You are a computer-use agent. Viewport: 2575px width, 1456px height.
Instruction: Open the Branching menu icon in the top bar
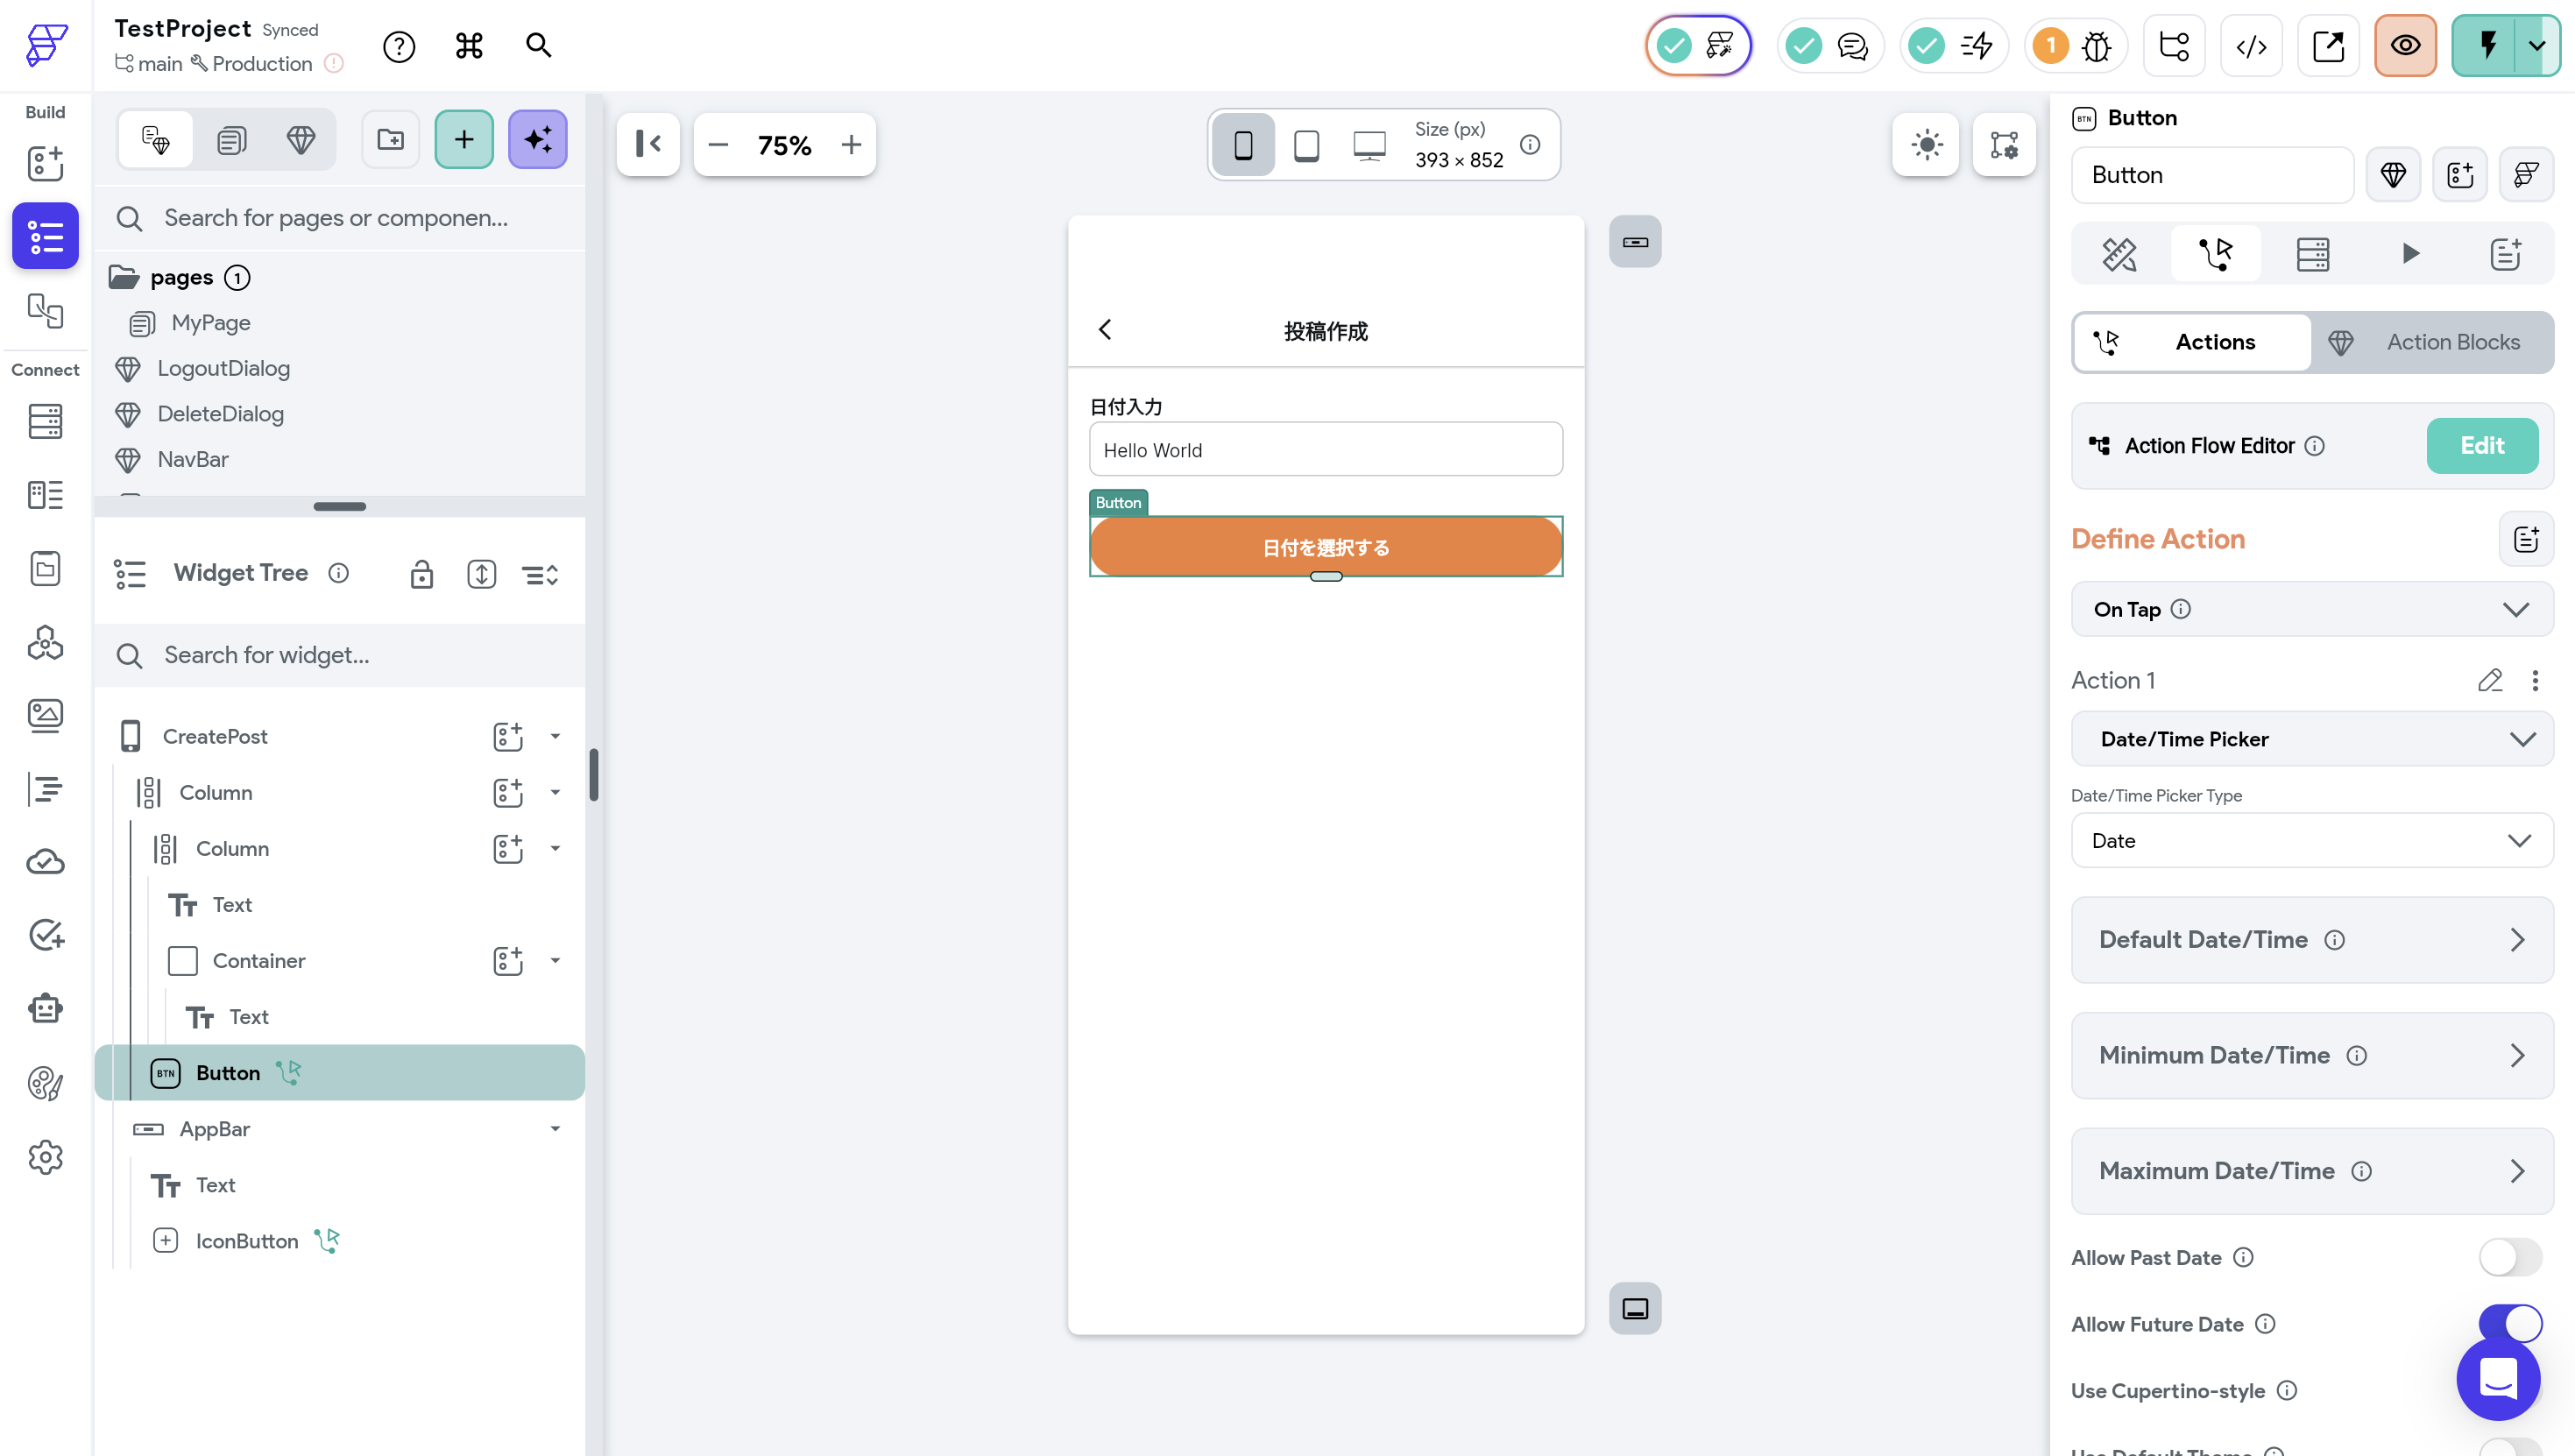click(2174, 46)
